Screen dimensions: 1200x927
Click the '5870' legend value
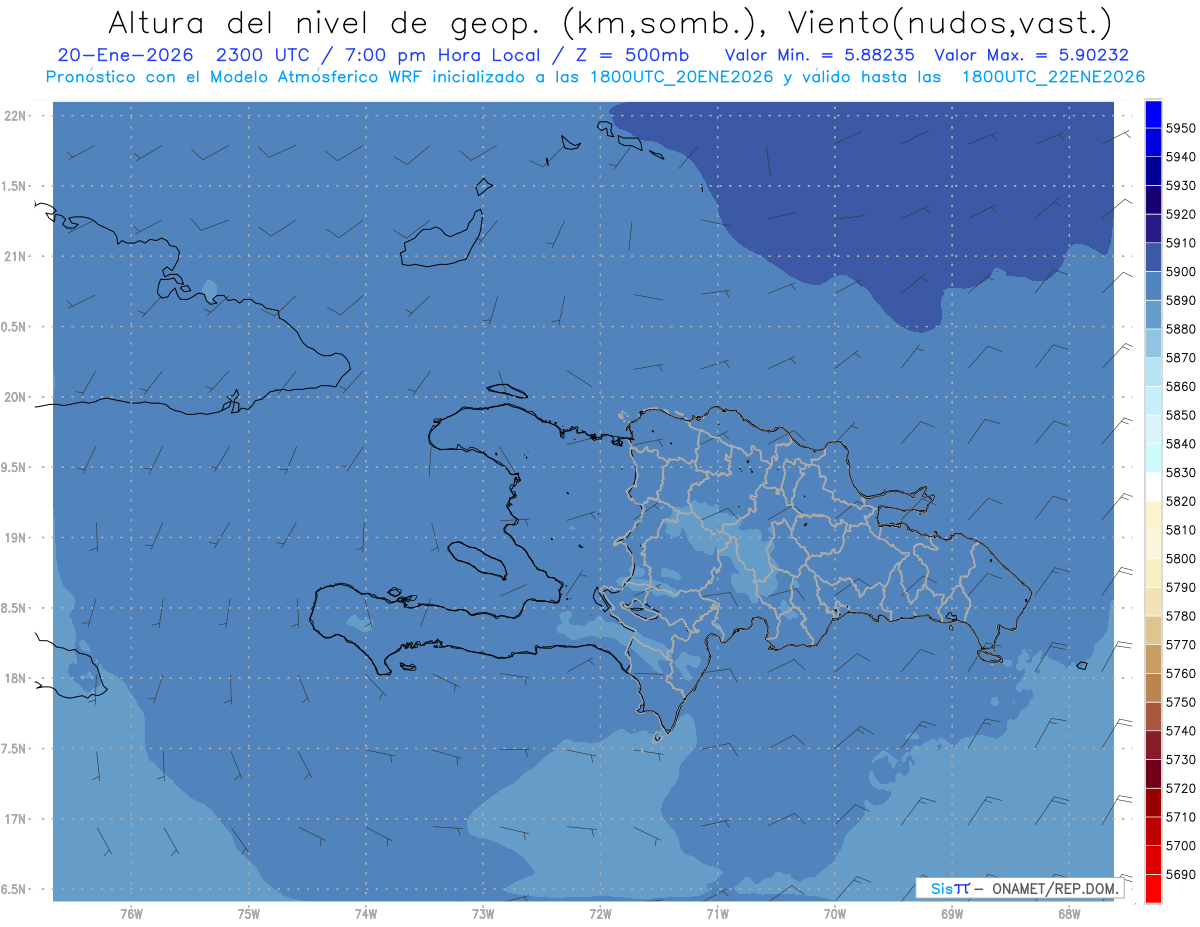coord(1181,358)
